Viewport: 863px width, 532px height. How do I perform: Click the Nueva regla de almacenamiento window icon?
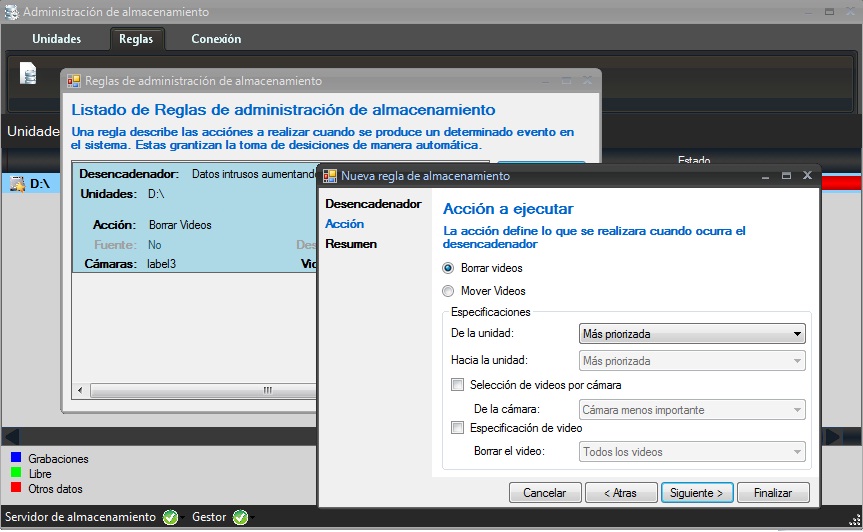pos(330,176)
